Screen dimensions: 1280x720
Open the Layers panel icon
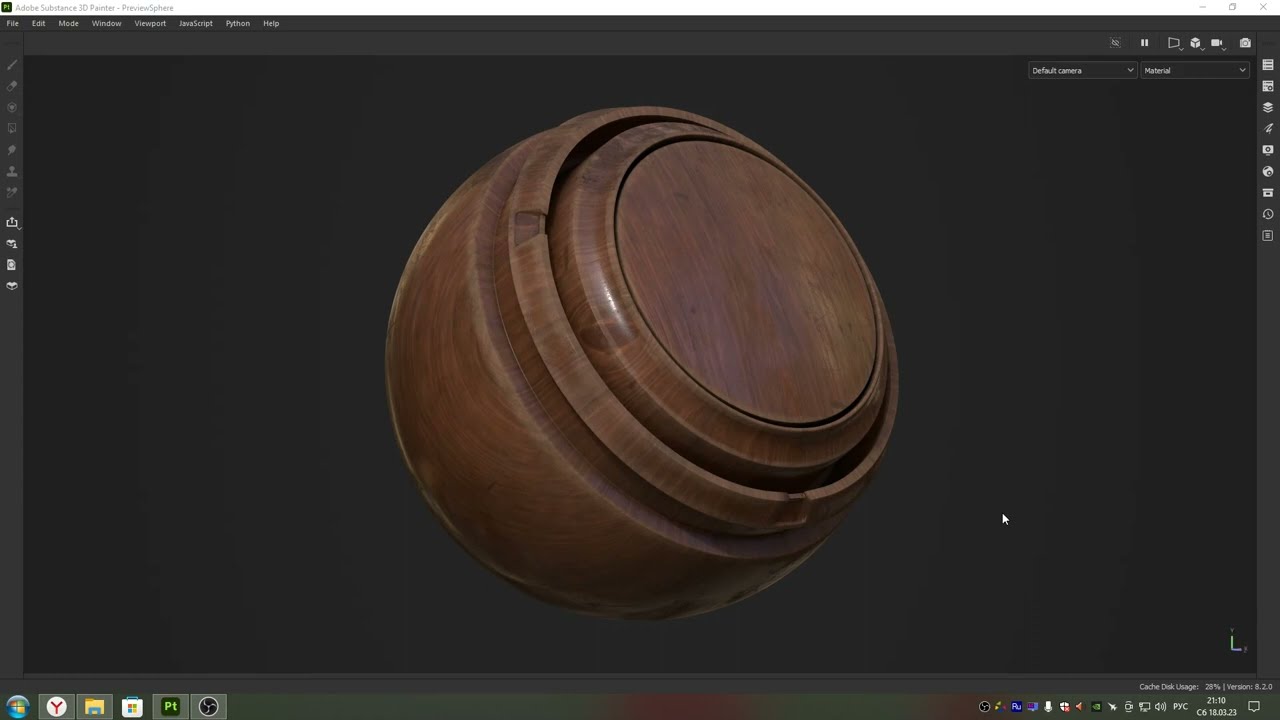tap(1268, 107)
